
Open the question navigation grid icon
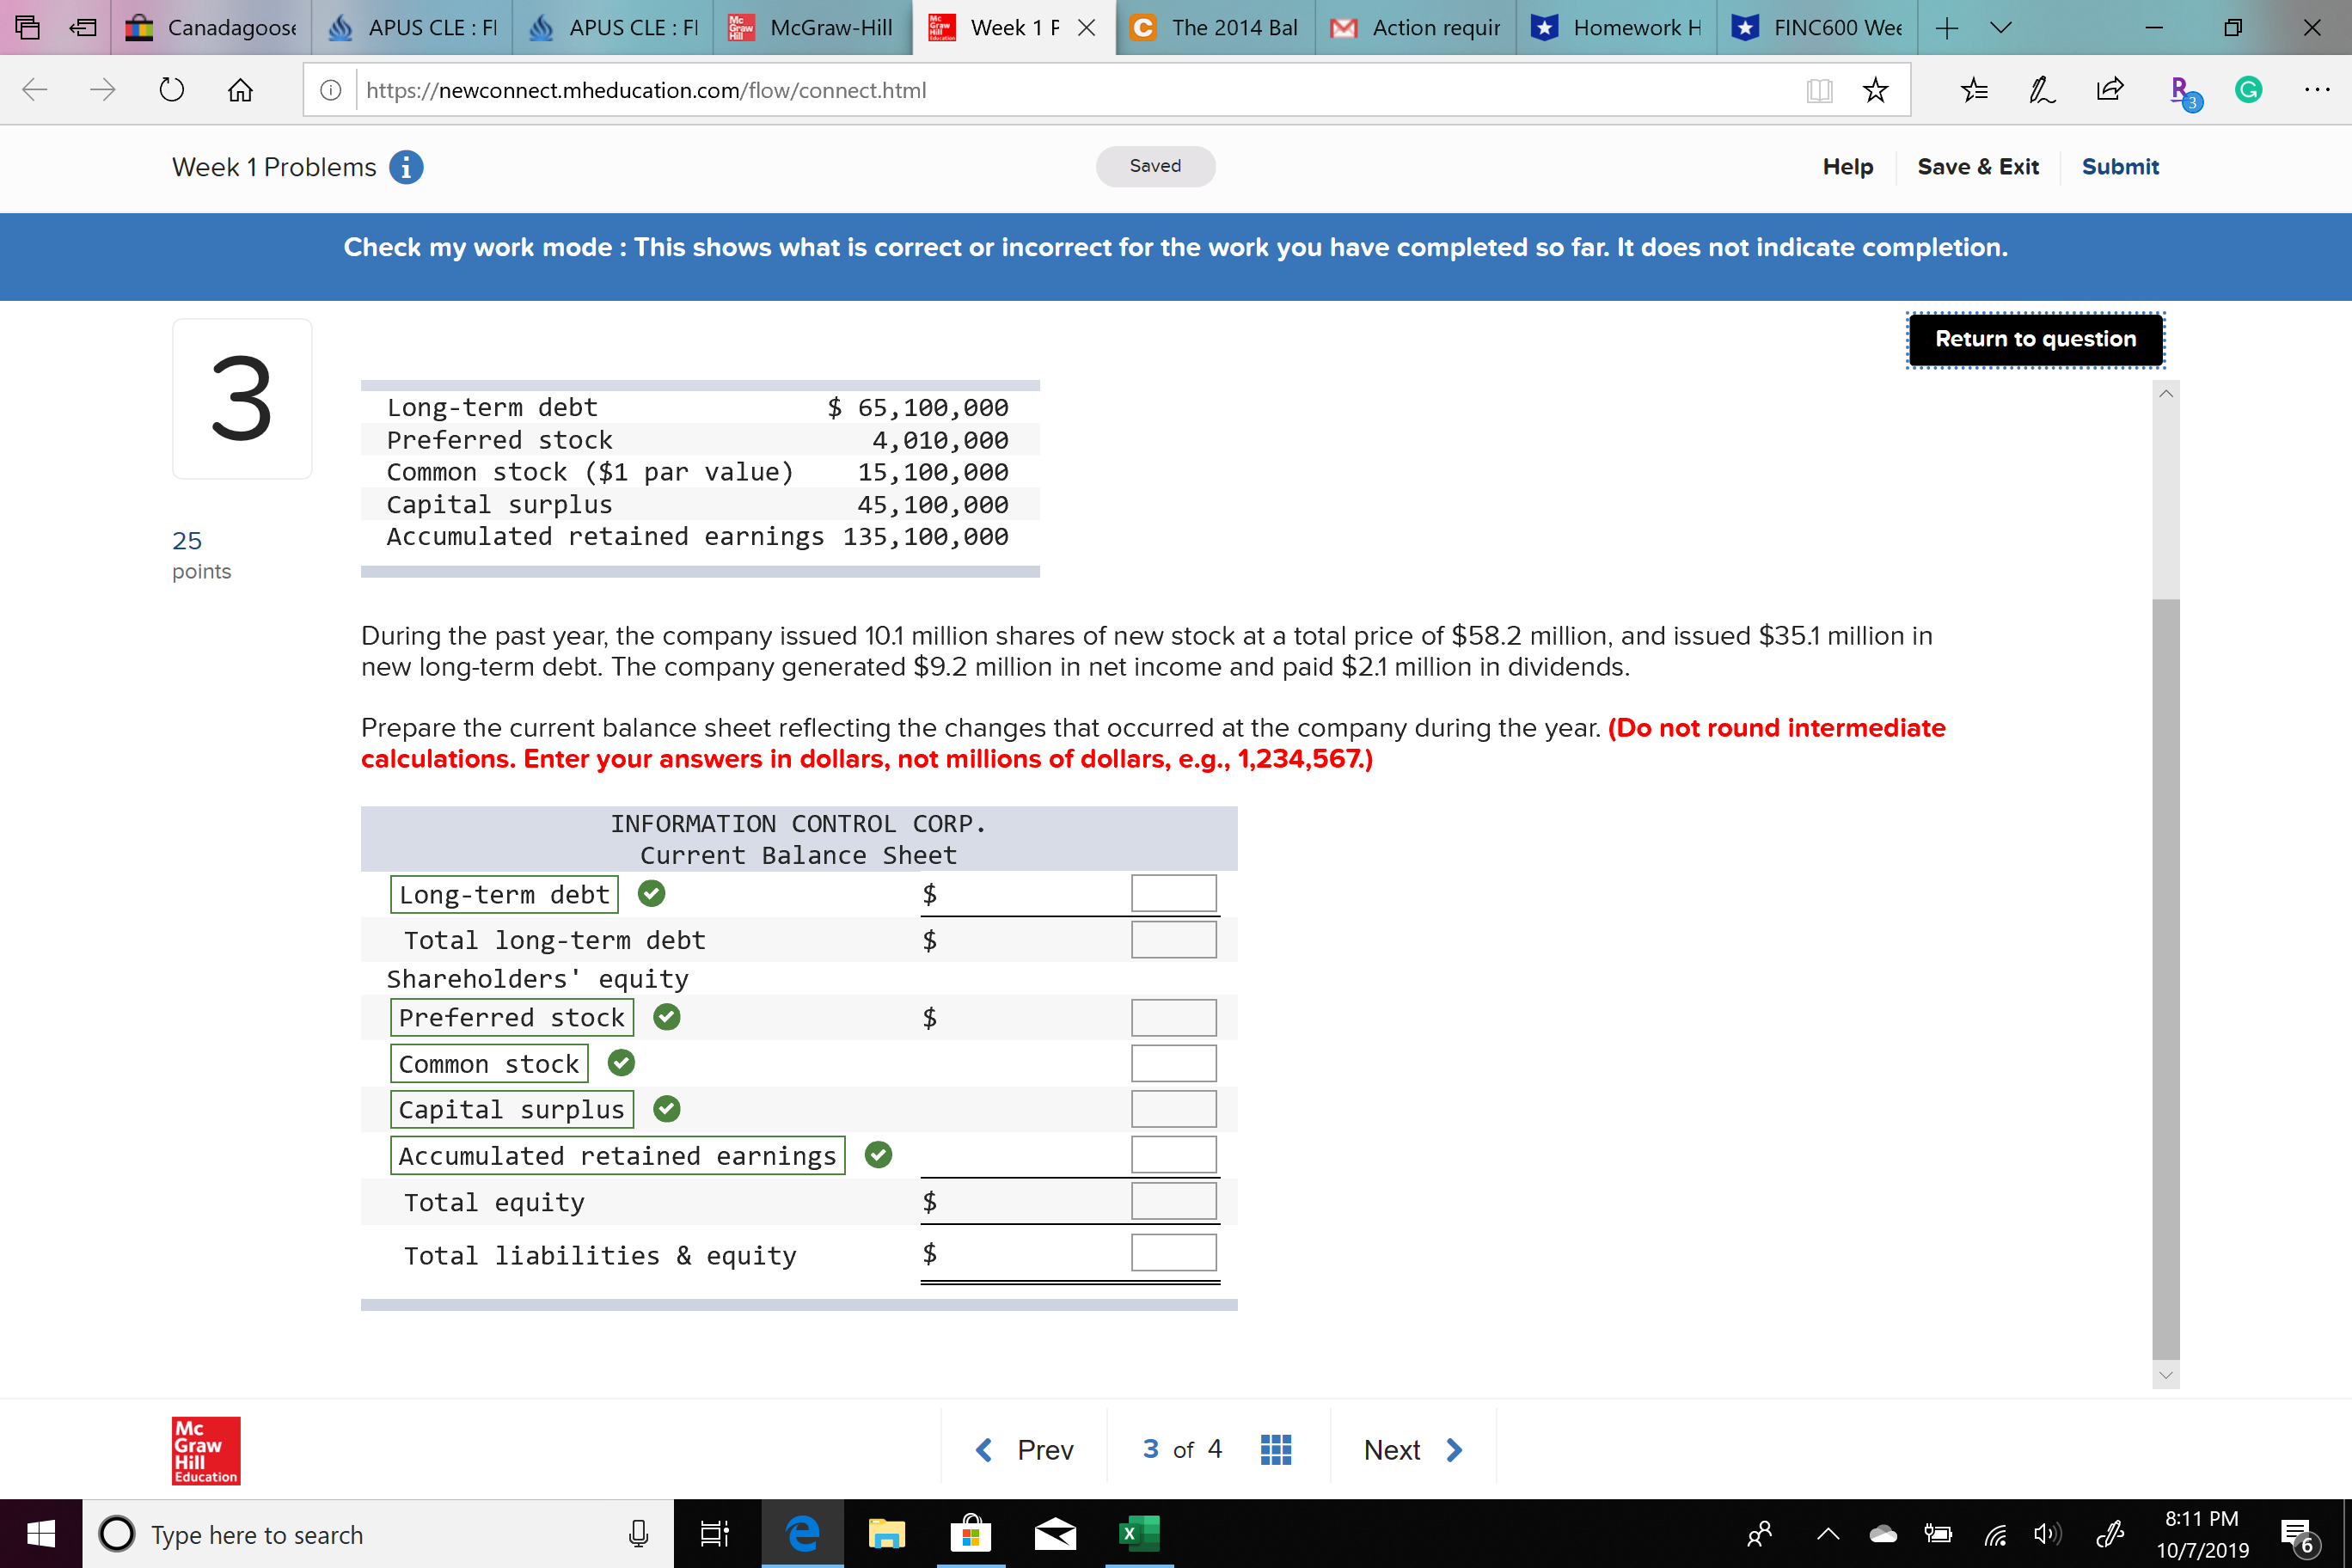[x=1274, y=1448]
